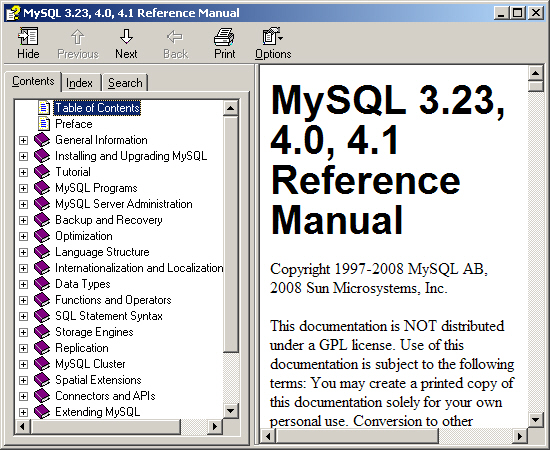The image size is (550, 450).
Task: Click the disabled Back toolbar button
Action: [175, 43]
